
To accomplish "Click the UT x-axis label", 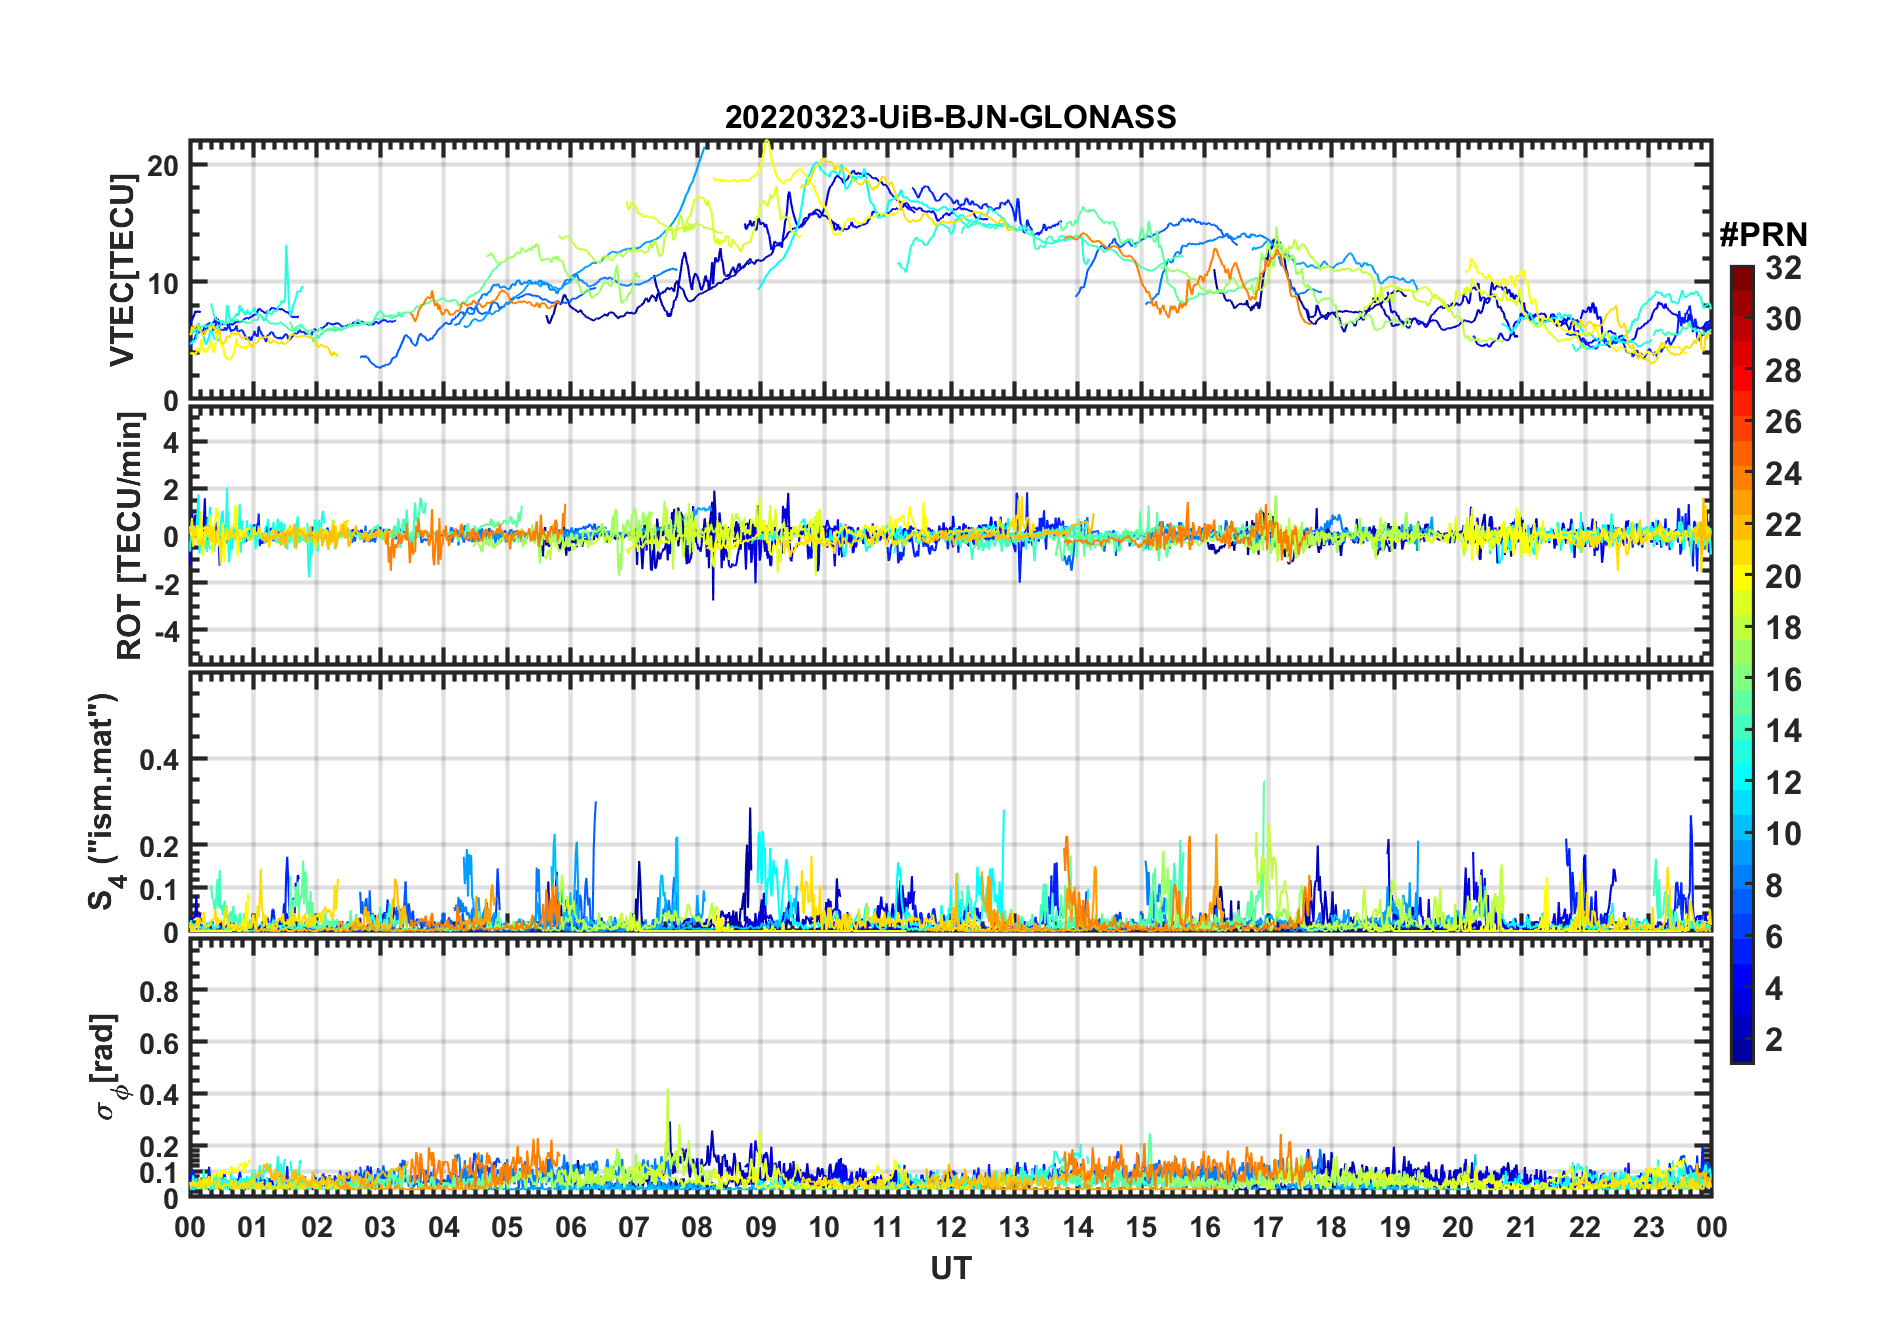I will [x=950, y=1269].
